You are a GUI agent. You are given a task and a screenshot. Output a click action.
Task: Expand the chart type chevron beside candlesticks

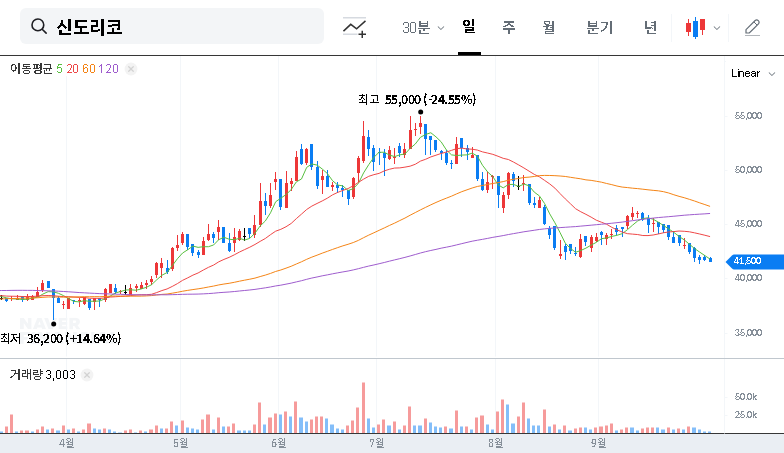716,28
